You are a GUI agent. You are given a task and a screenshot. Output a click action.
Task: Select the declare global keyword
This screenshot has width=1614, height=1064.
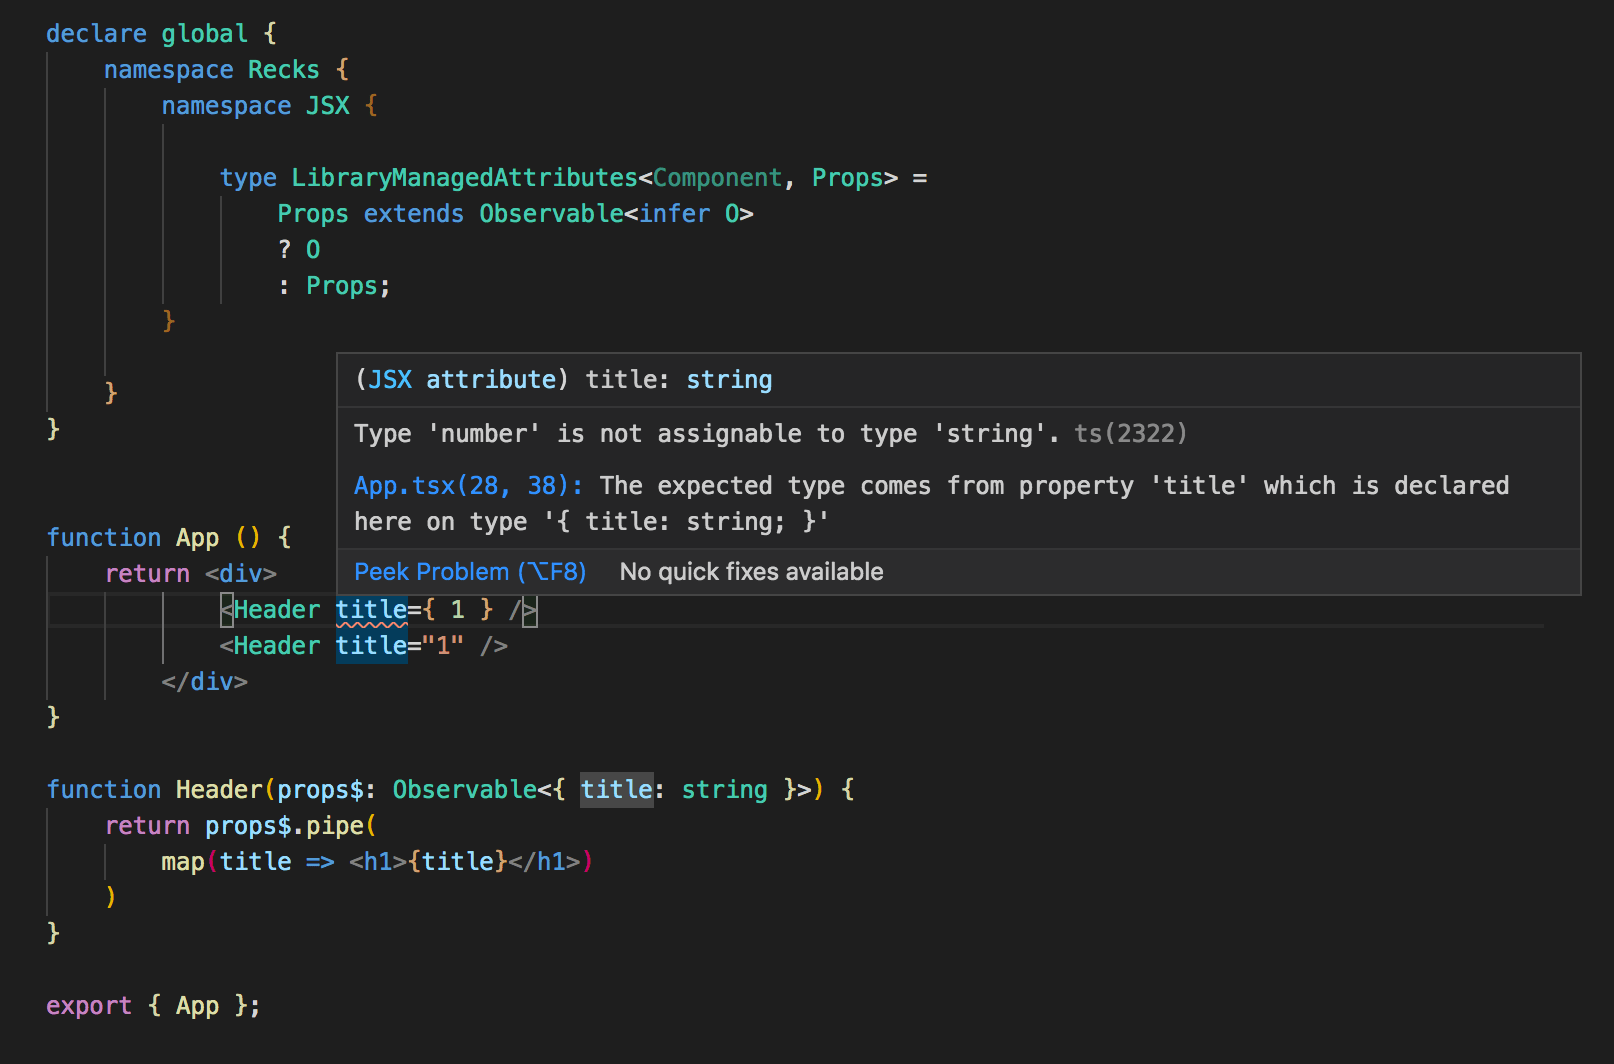[148, 33]
